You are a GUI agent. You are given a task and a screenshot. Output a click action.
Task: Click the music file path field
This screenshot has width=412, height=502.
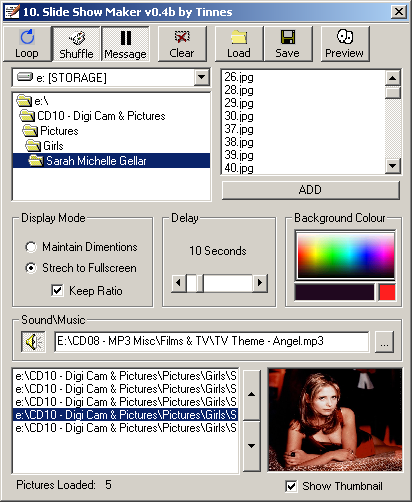[x=212, y=341]
